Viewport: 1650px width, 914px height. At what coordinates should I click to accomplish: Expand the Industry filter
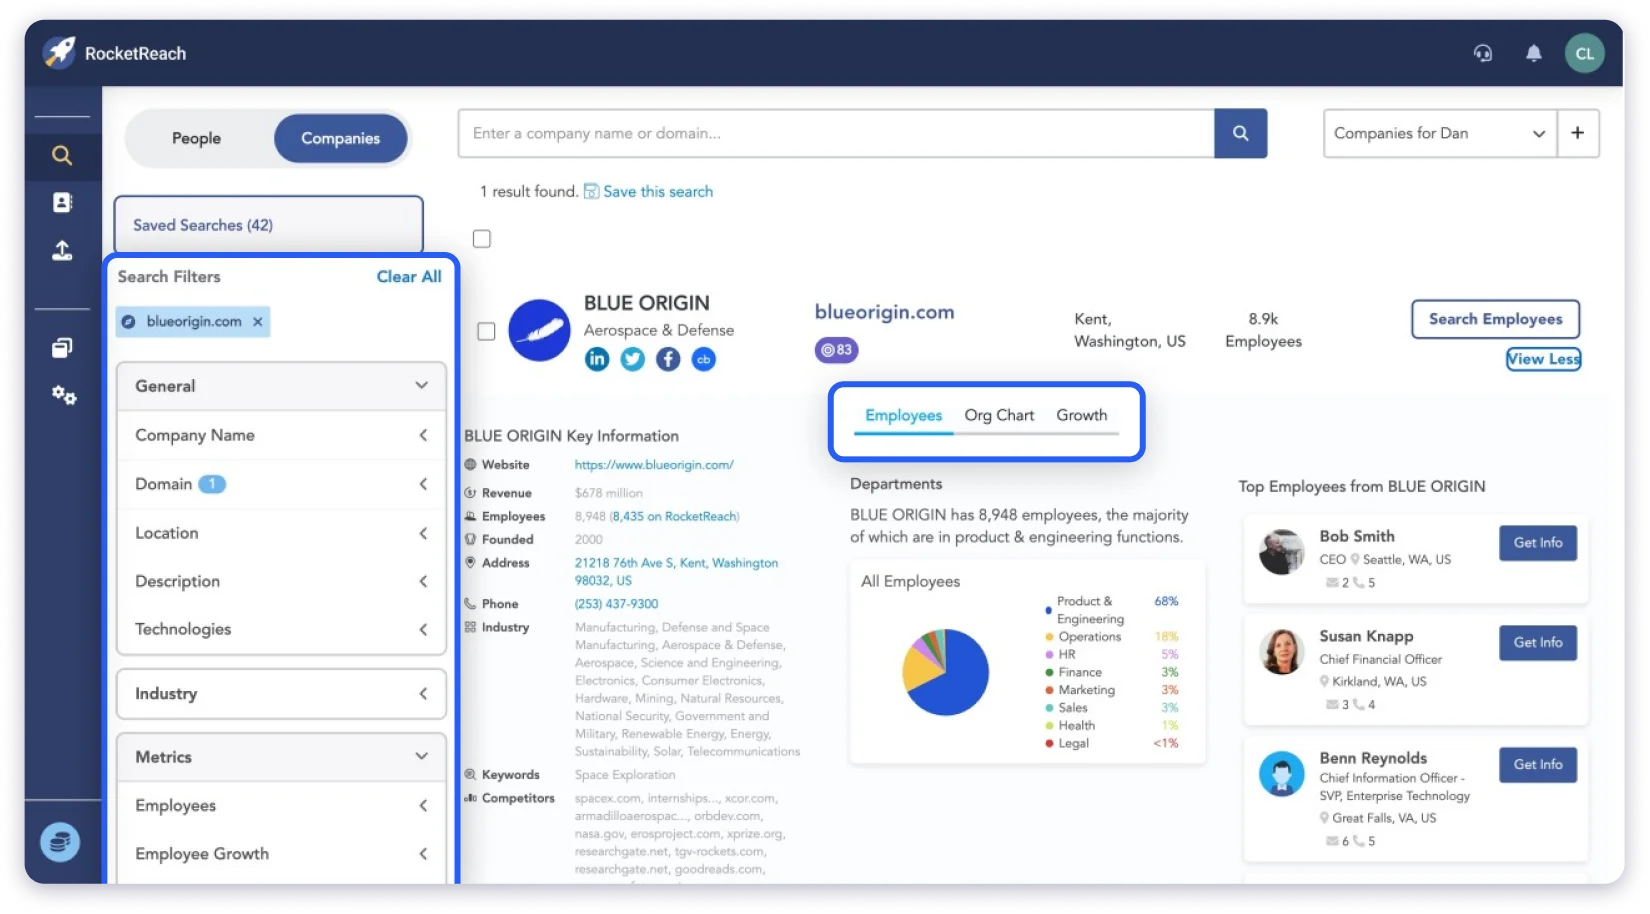[281, 694]
